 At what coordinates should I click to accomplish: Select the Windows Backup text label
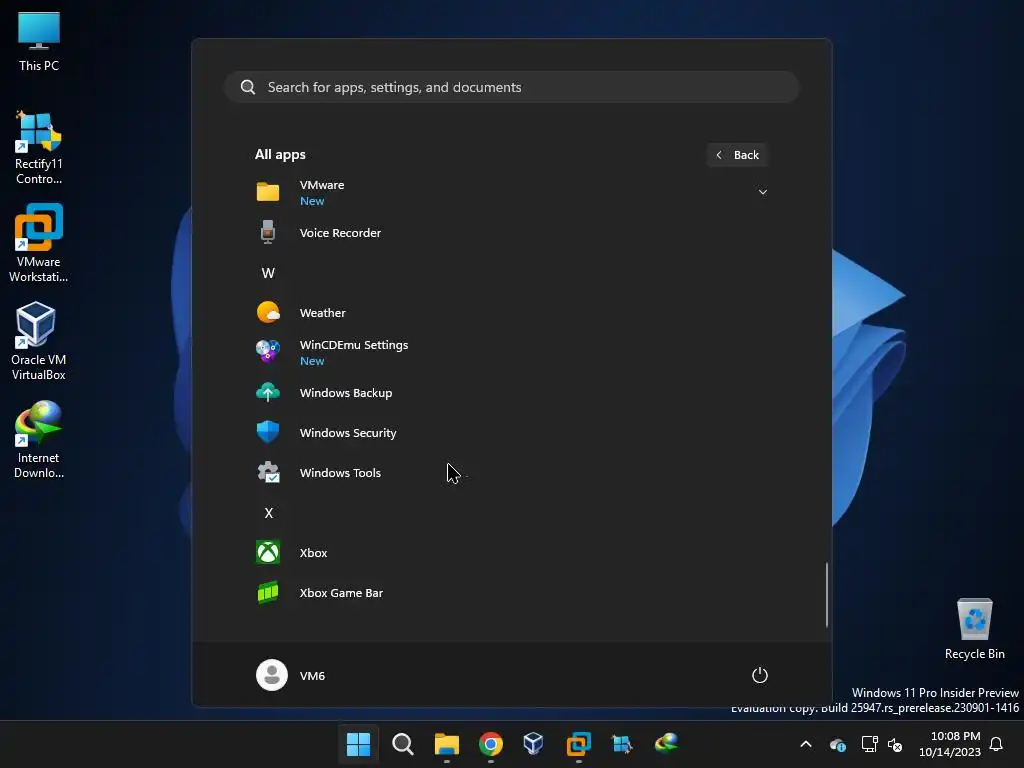click(345, 392)
